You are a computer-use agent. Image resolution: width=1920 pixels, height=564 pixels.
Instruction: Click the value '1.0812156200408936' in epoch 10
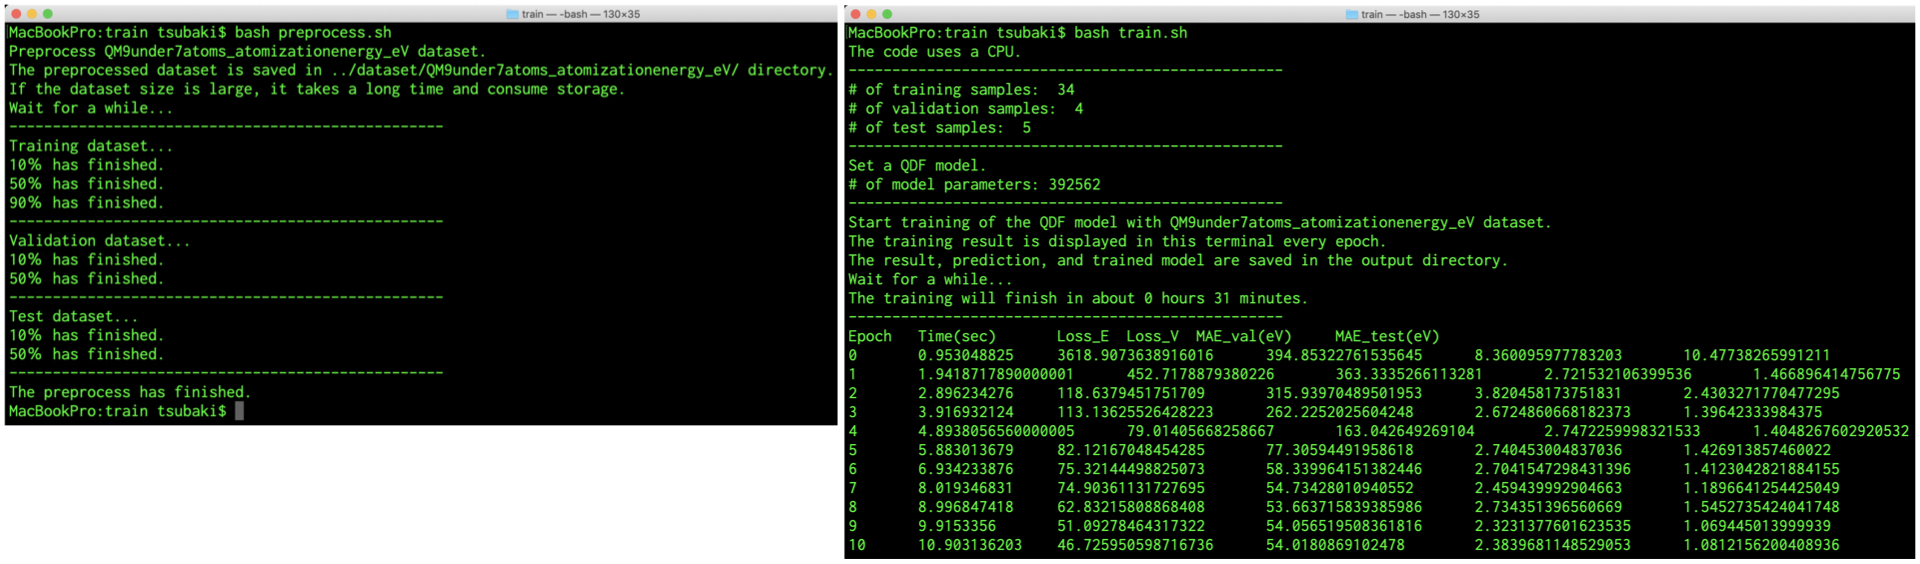1761,546
